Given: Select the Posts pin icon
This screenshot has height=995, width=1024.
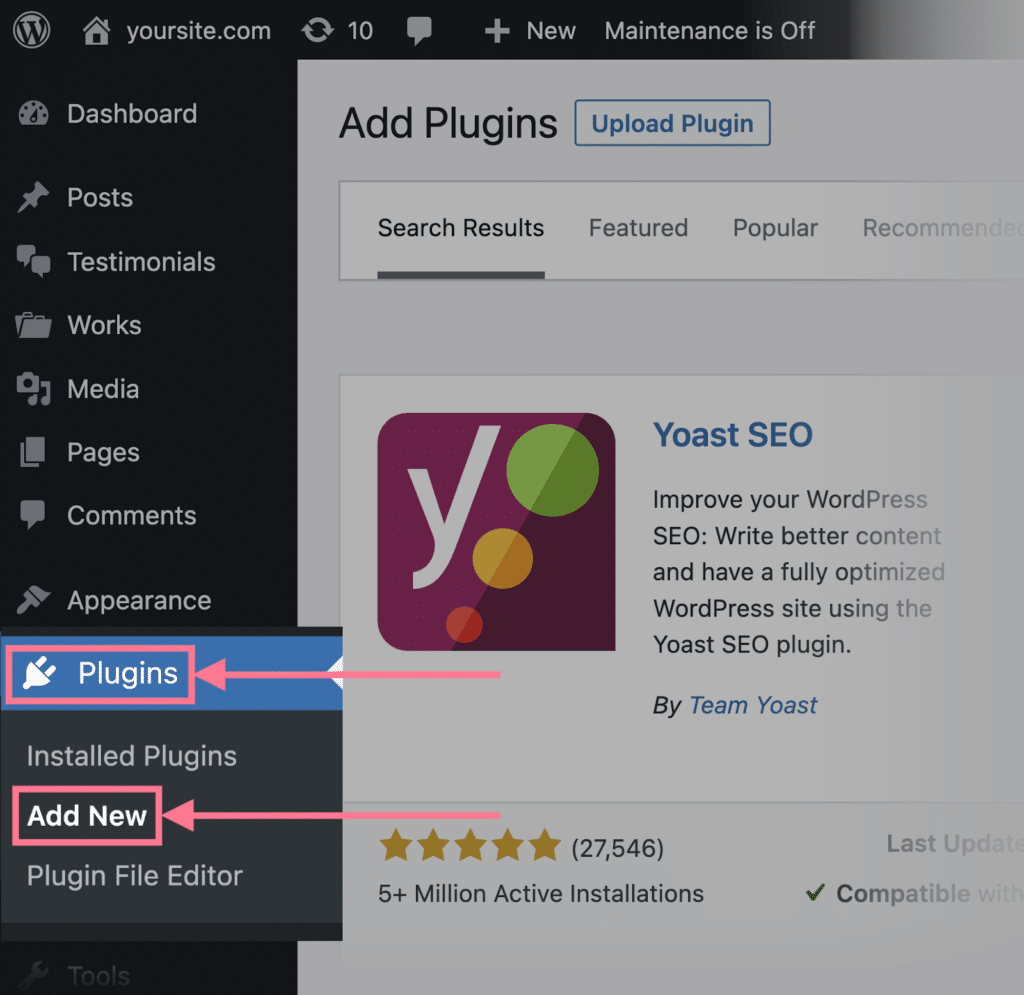Looking at the screenshot, I should (33, 197).
